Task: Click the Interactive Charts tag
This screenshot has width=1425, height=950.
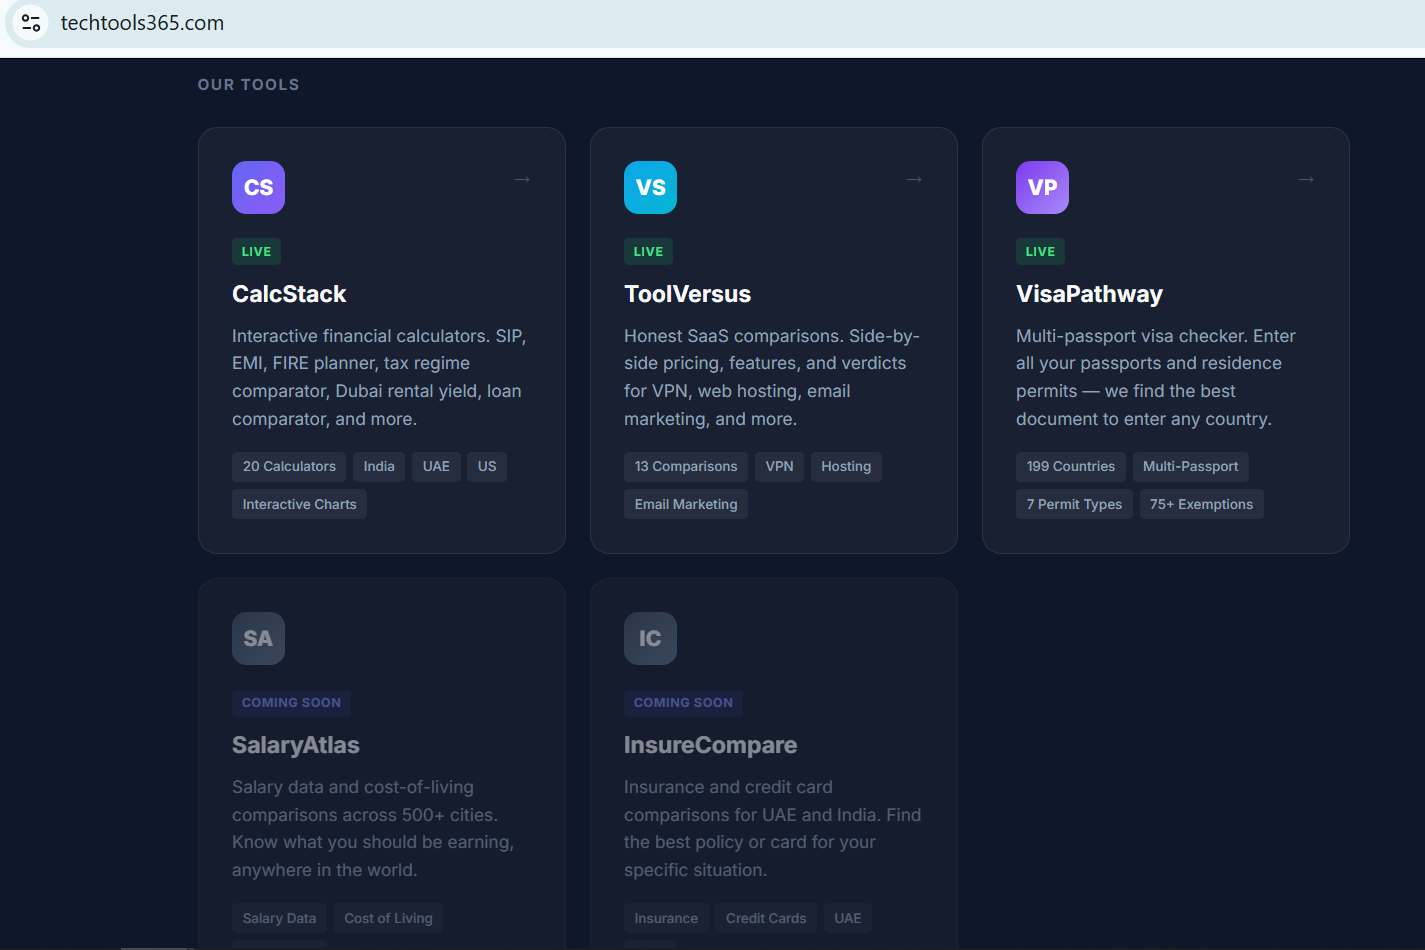Action: click(299, 504)
